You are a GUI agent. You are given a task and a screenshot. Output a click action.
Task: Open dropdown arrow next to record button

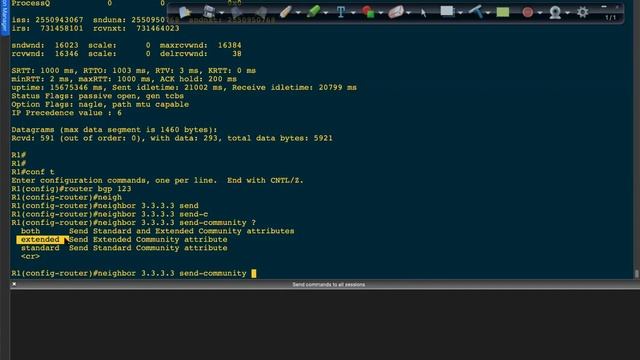click(x=540, y=13)
